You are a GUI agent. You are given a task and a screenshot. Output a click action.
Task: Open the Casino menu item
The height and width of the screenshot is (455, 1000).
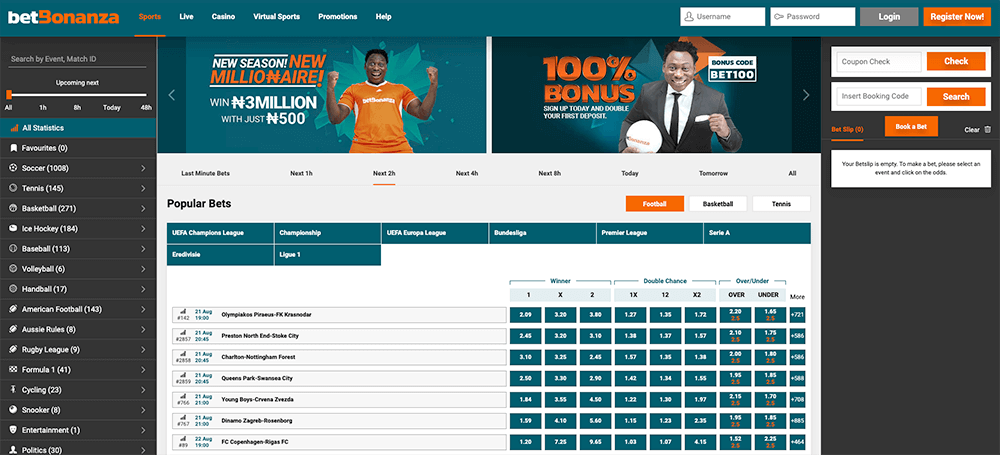[x=223, y=17]
